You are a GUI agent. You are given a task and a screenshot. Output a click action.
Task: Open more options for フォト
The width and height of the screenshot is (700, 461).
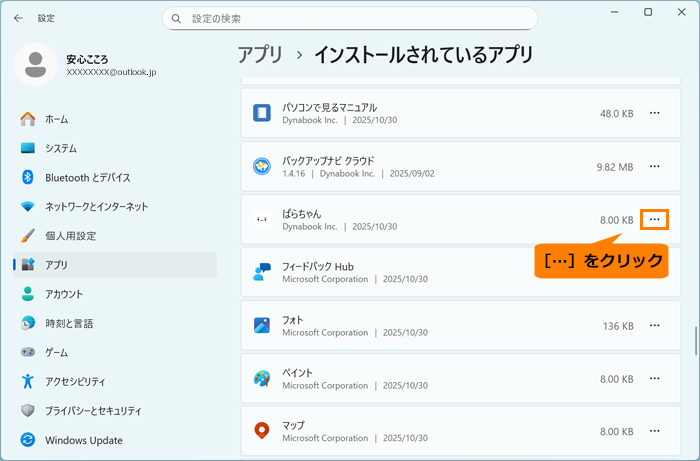[654, 326]
